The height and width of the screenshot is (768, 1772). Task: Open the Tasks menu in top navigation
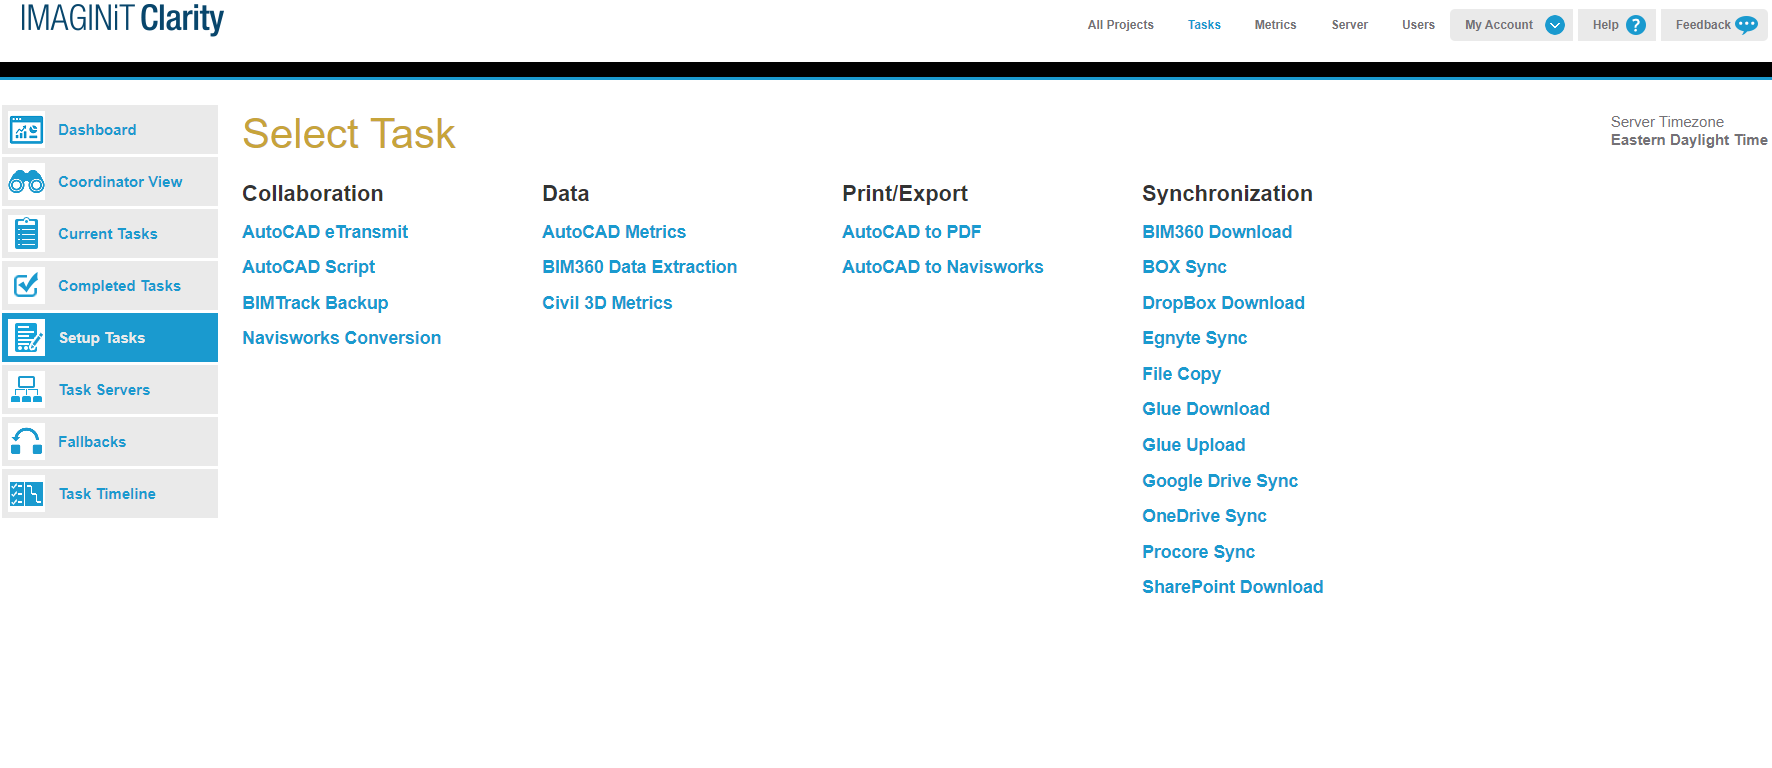coord(1204,25)
